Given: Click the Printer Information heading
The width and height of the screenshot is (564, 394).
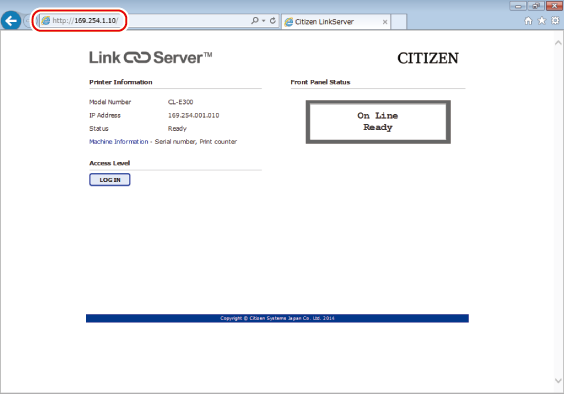Looking at the screenshot, I should (121, 82).
